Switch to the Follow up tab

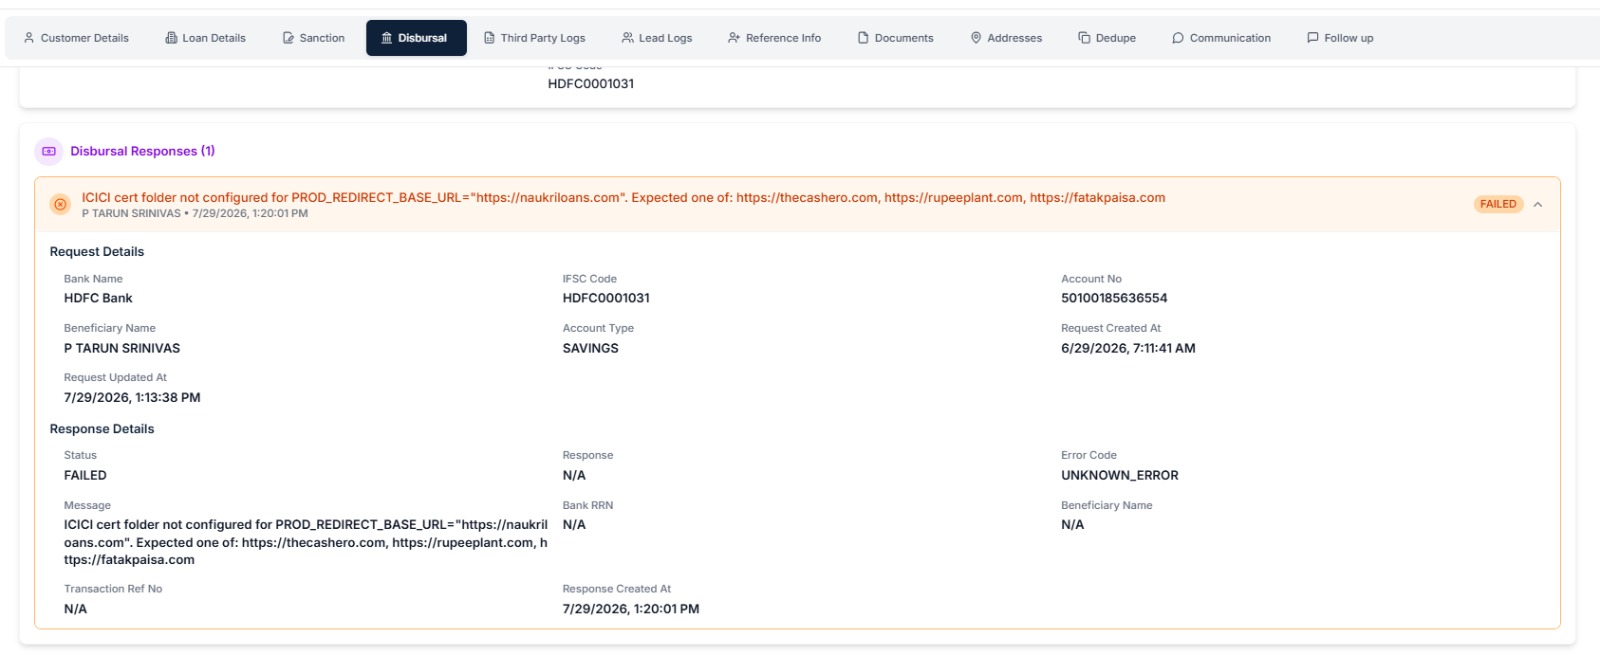pos(1340,38)
